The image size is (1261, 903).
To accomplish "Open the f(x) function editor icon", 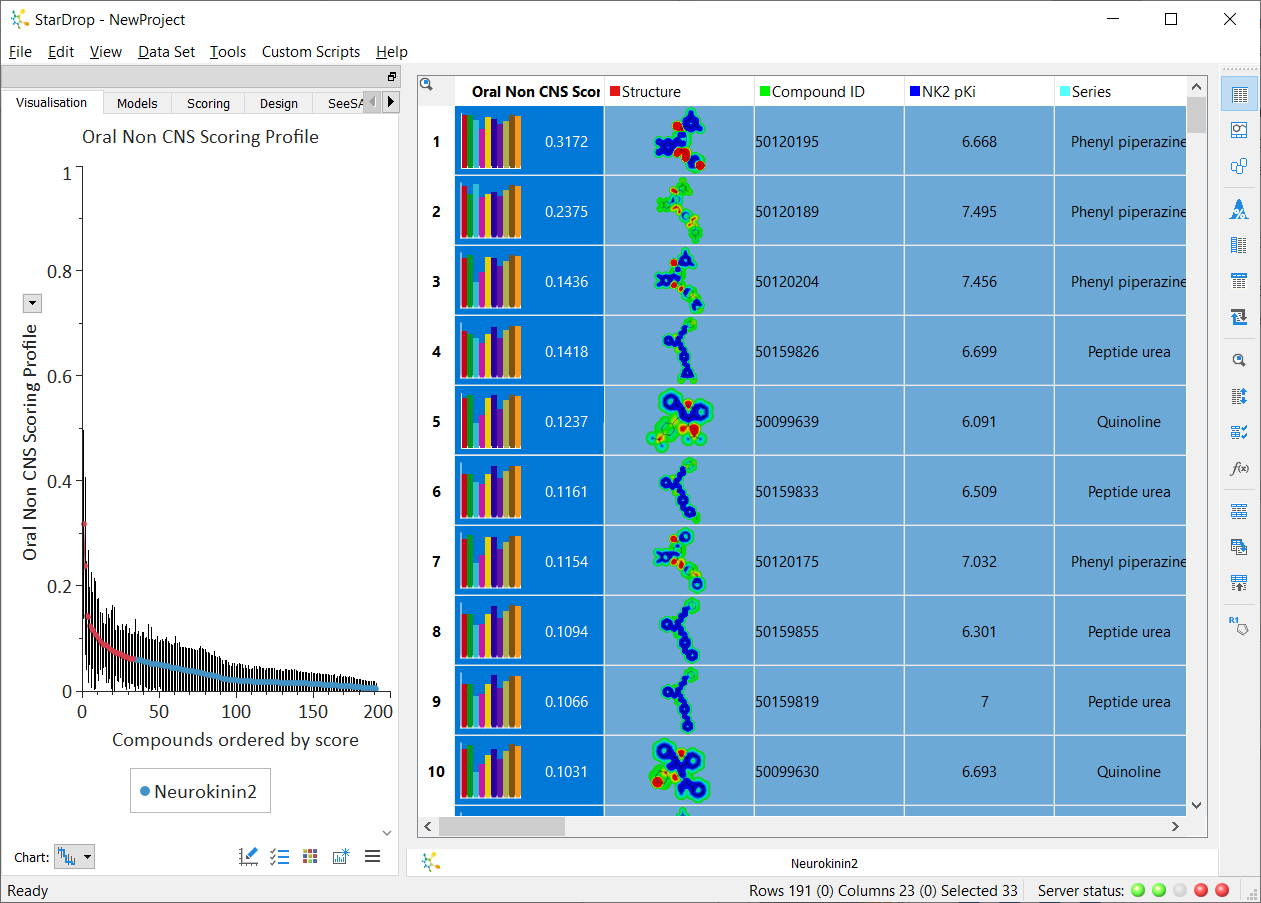I will [x=1240, y=468].
